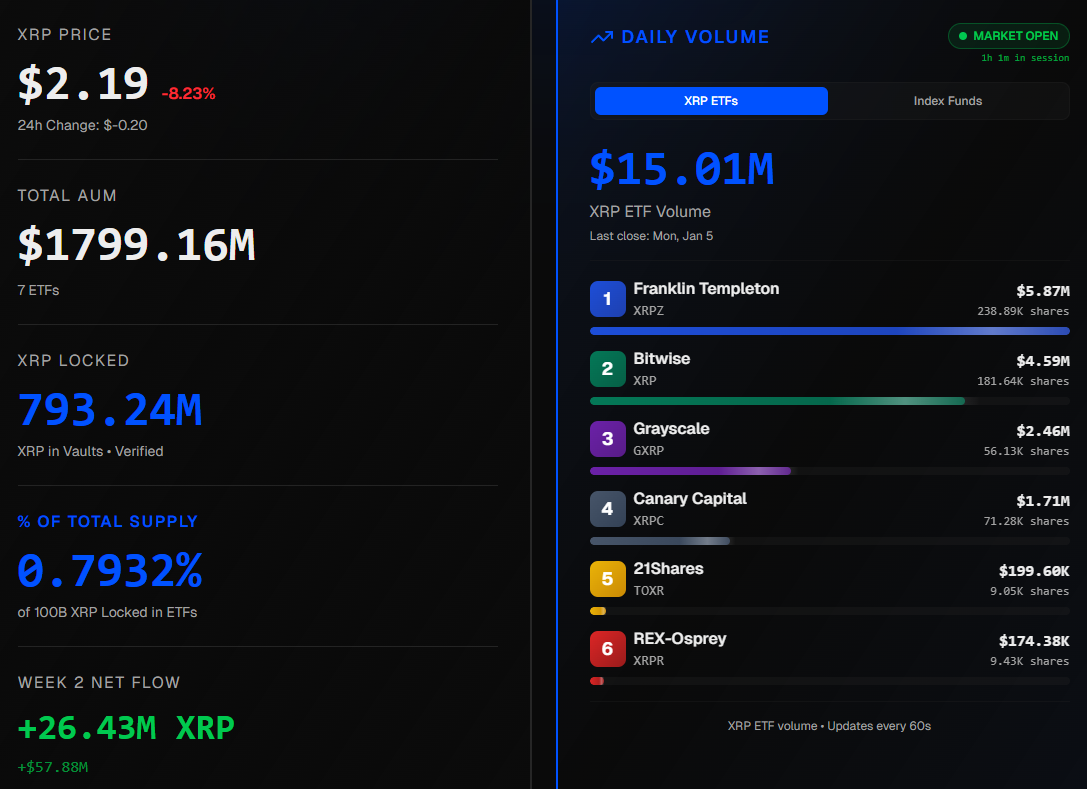The height and width of the screenshot is (789, 1087).
Task: Click the green market open status dot
Action: (x=962, y=36)
